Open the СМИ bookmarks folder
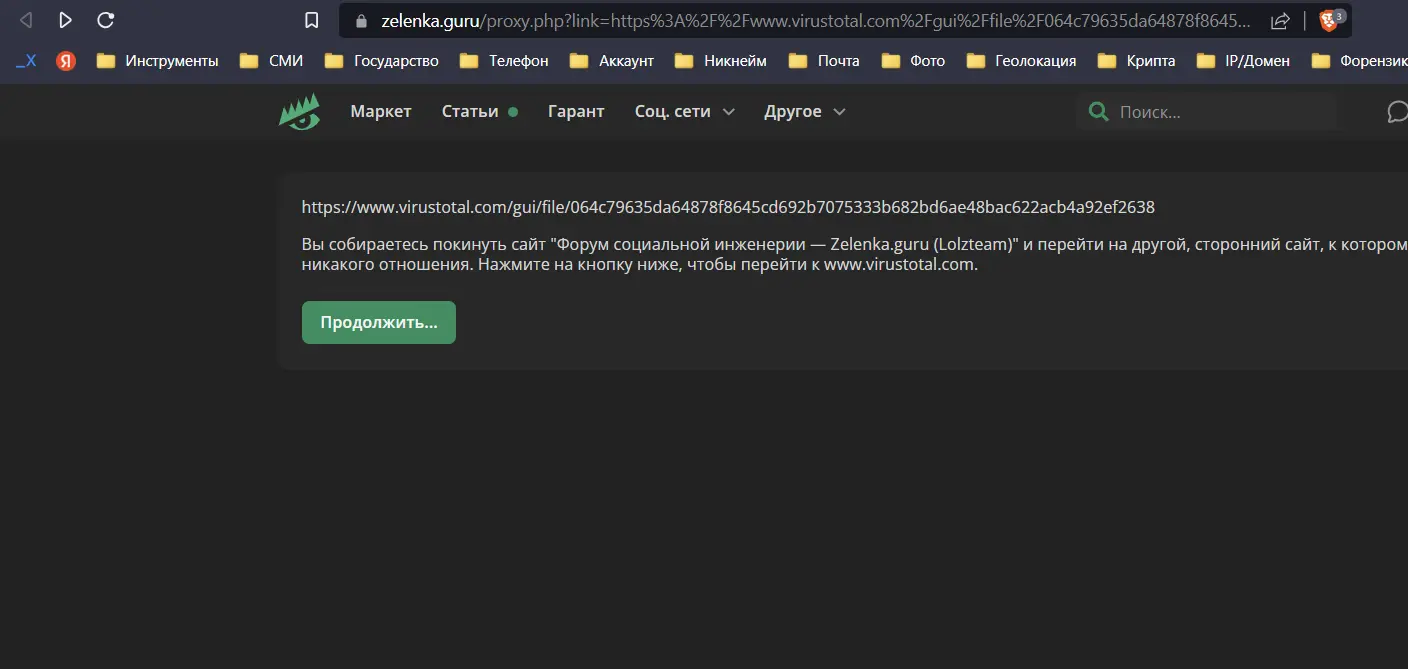 (x=271, y=61)
